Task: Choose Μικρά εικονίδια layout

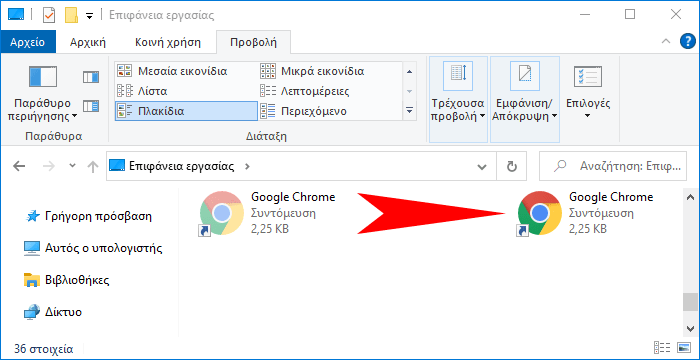Action: point(329,71)
